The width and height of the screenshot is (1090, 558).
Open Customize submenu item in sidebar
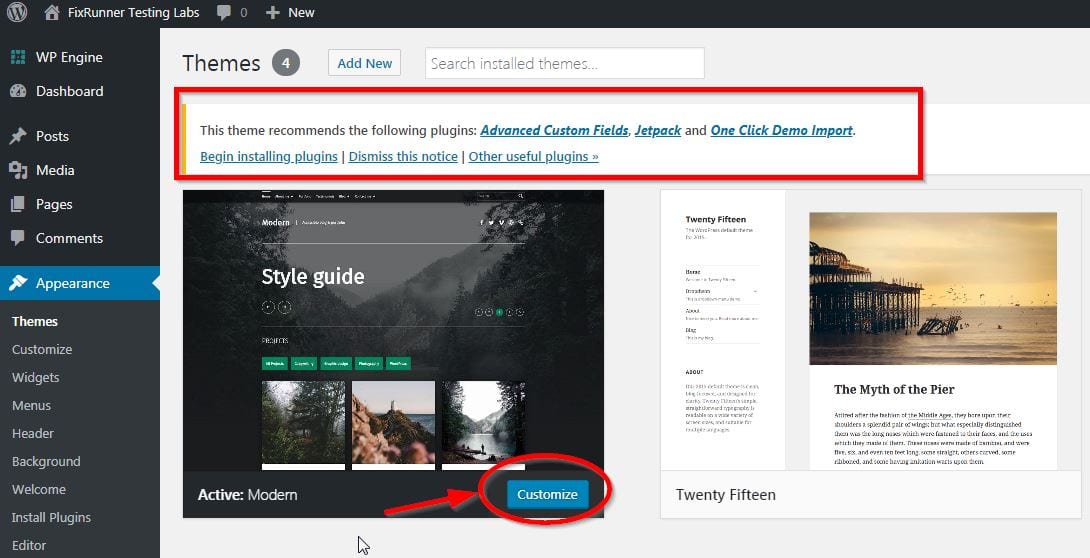42,350
